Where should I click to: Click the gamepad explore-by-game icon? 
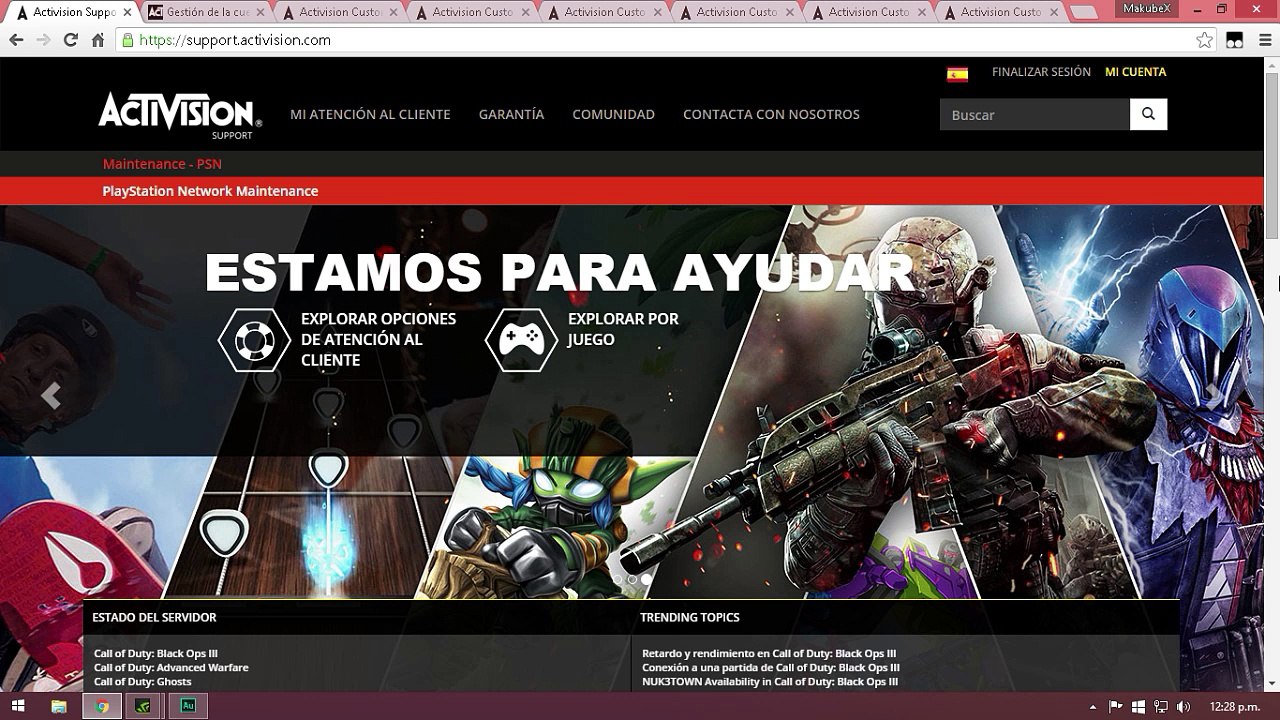tap(521, 340)
